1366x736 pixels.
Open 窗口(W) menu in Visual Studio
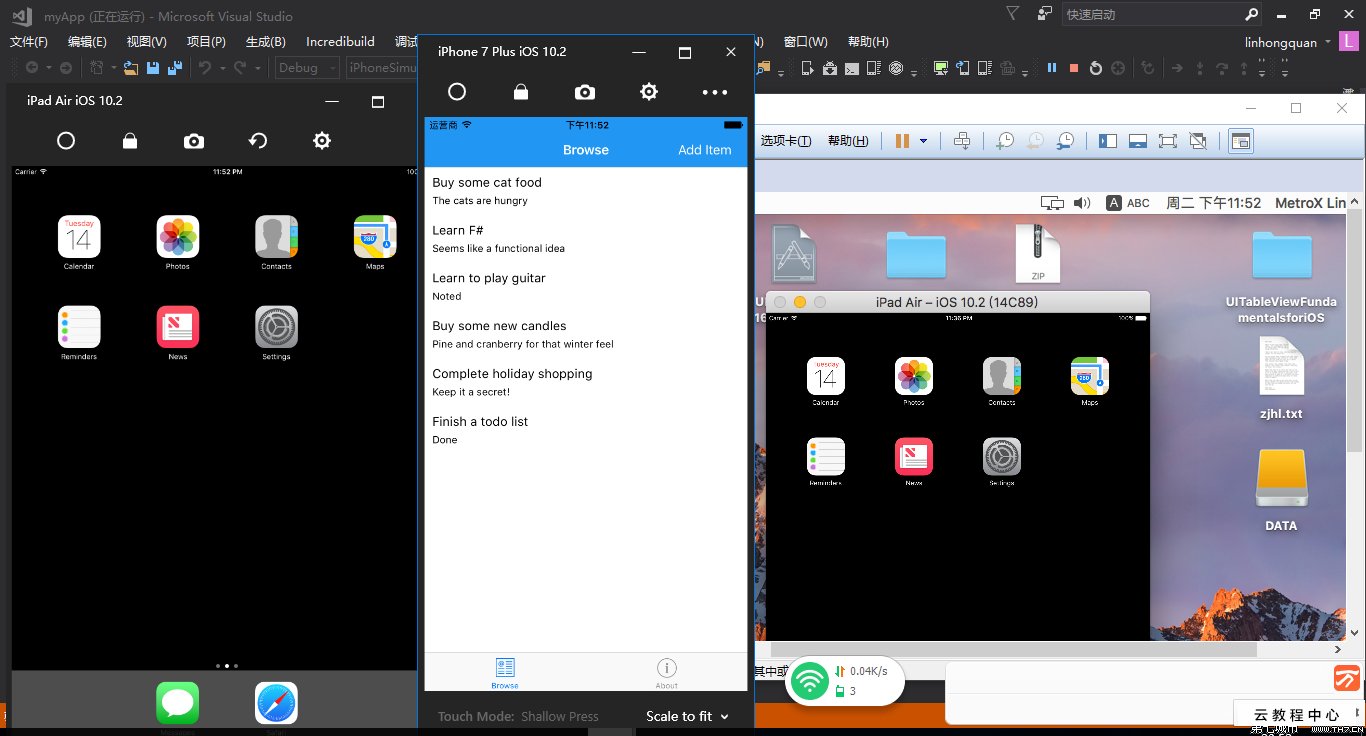coord(805,42)
